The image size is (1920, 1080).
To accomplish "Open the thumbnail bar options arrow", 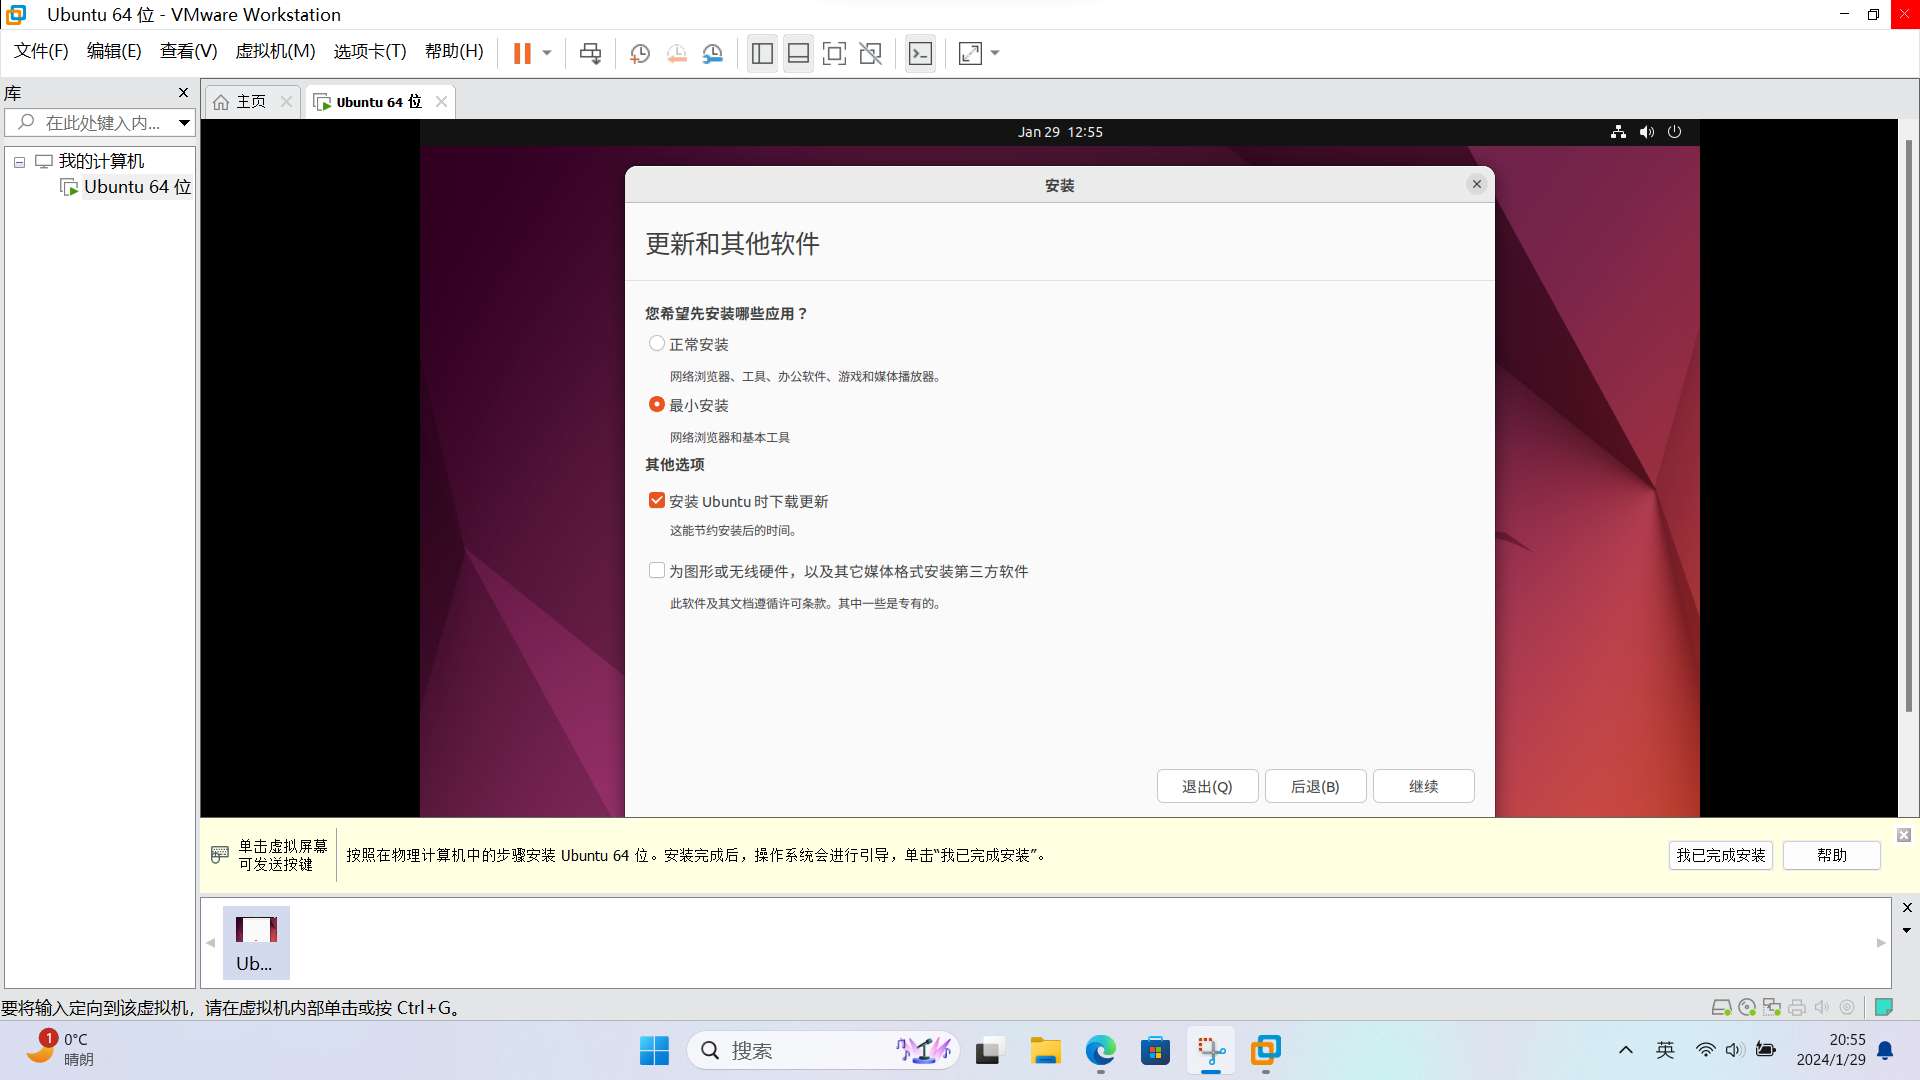I will (x=1907, y=931).
